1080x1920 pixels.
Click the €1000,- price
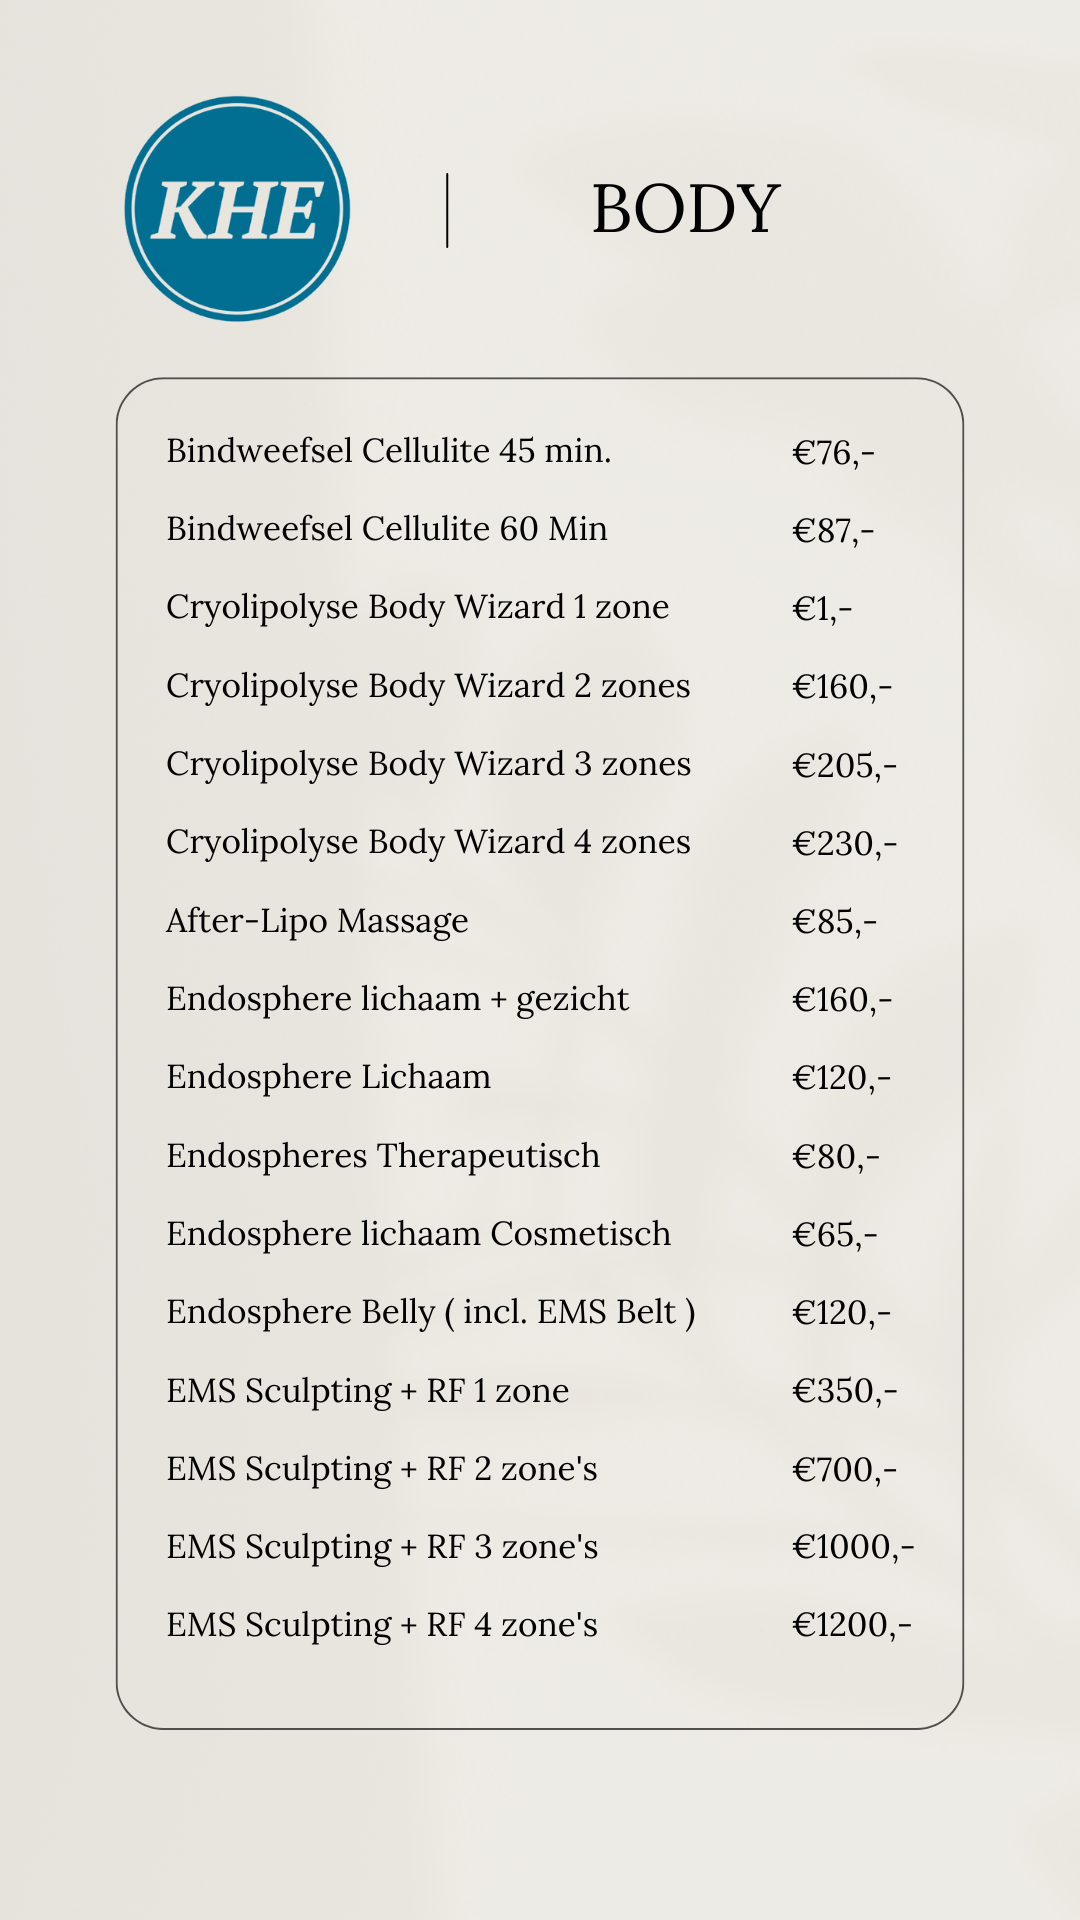pos(853,1547)
